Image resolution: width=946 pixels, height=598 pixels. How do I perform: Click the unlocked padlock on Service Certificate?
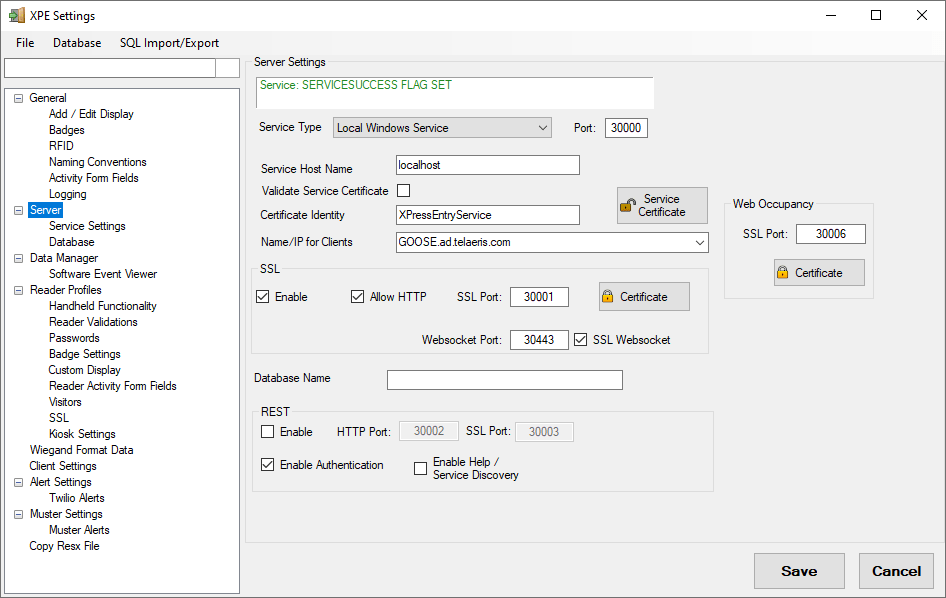(628, 205)
